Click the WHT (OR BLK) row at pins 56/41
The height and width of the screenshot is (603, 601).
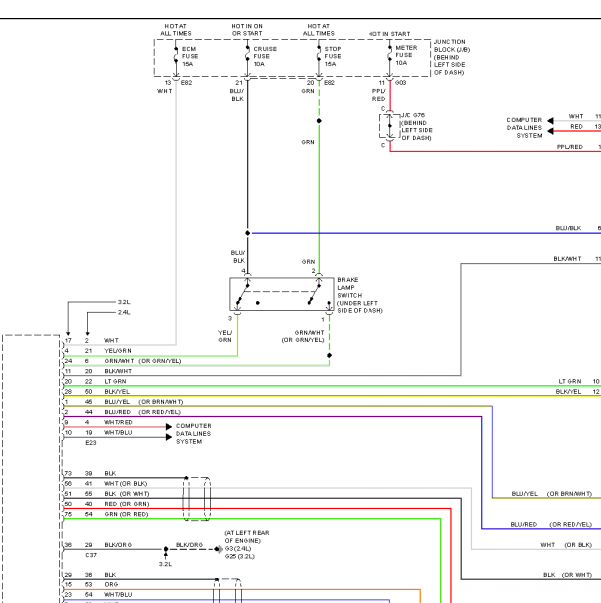pyautogui.click(x=106, y=483)
